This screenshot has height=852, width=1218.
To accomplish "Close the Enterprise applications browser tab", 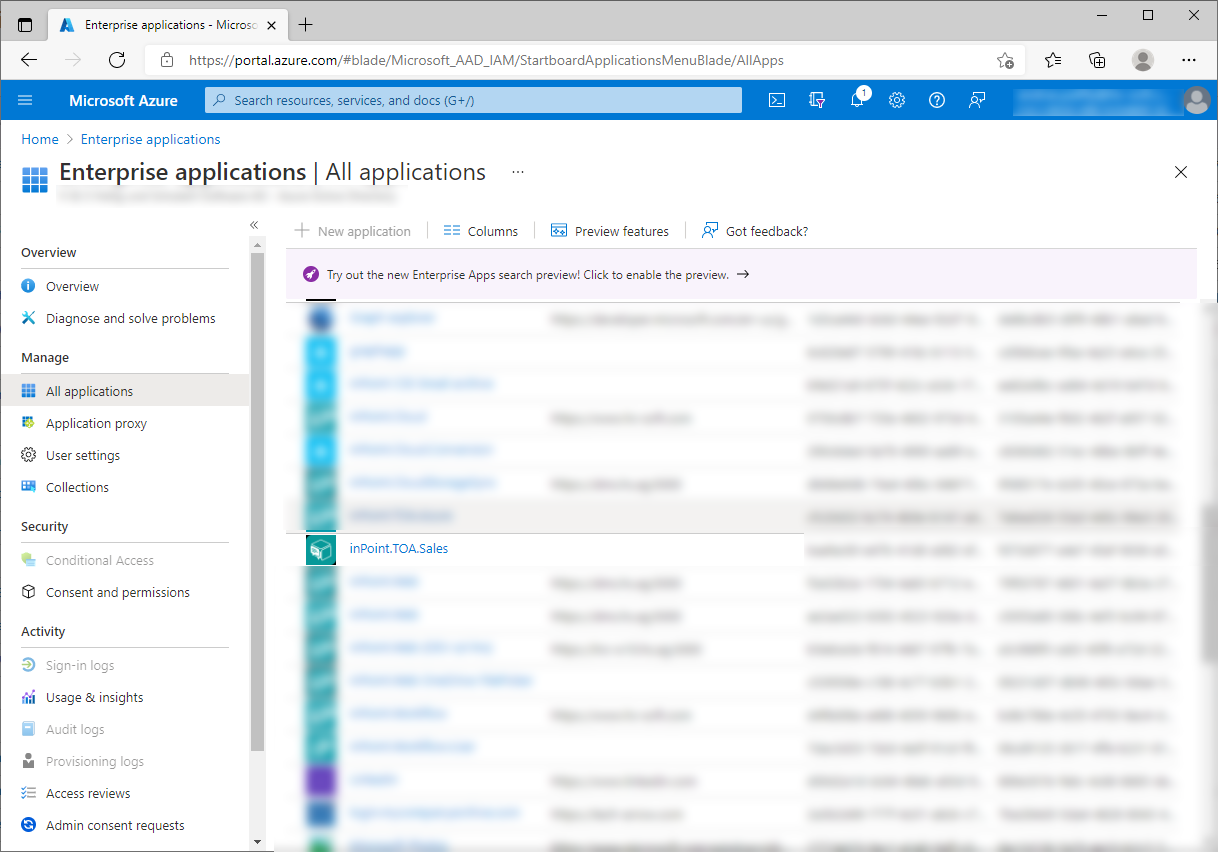I will coord(272,24).
